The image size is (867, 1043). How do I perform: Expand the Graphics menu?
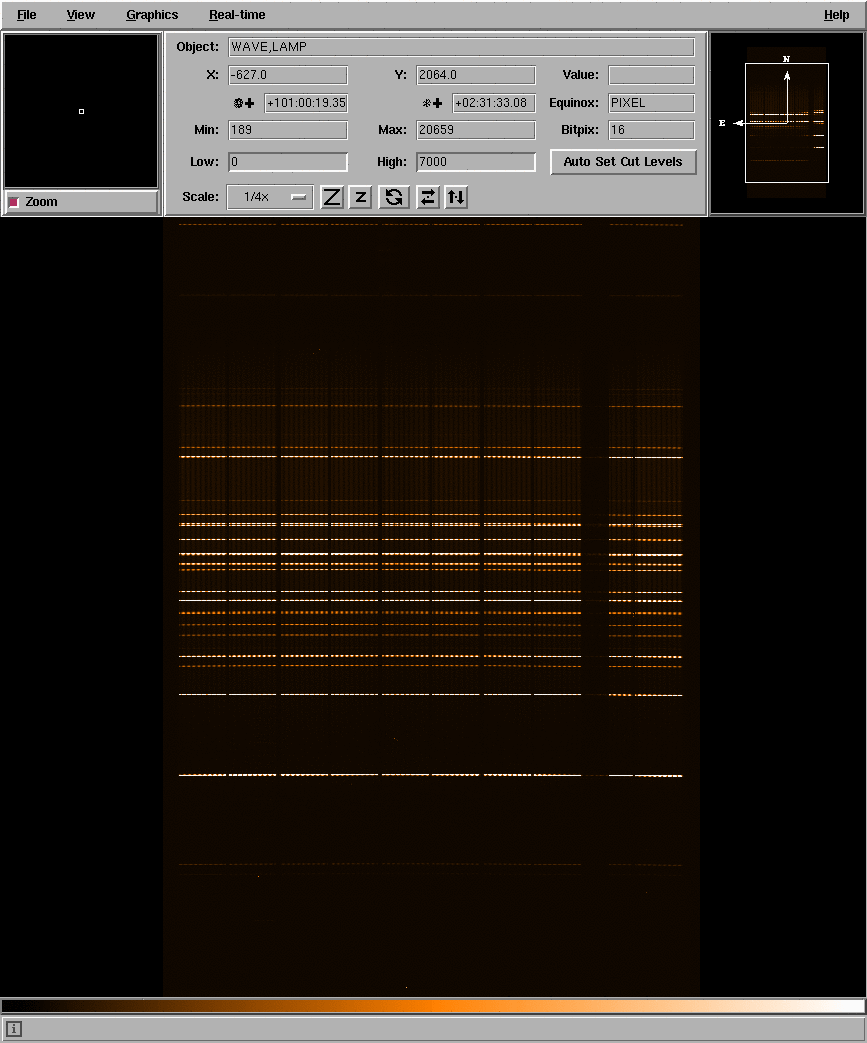[x=152, y=15]
